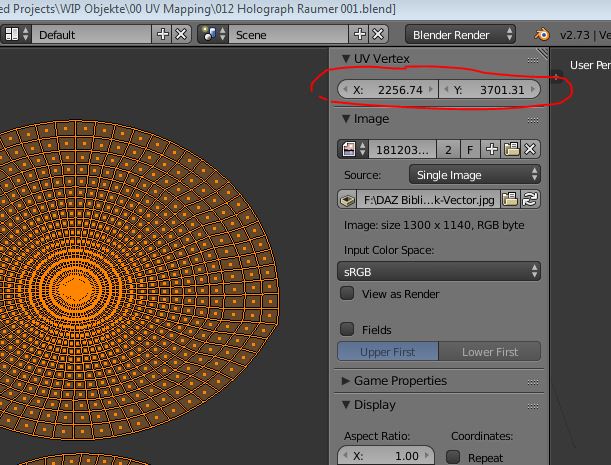Toggle fake user F button

[x=470, y=149]
